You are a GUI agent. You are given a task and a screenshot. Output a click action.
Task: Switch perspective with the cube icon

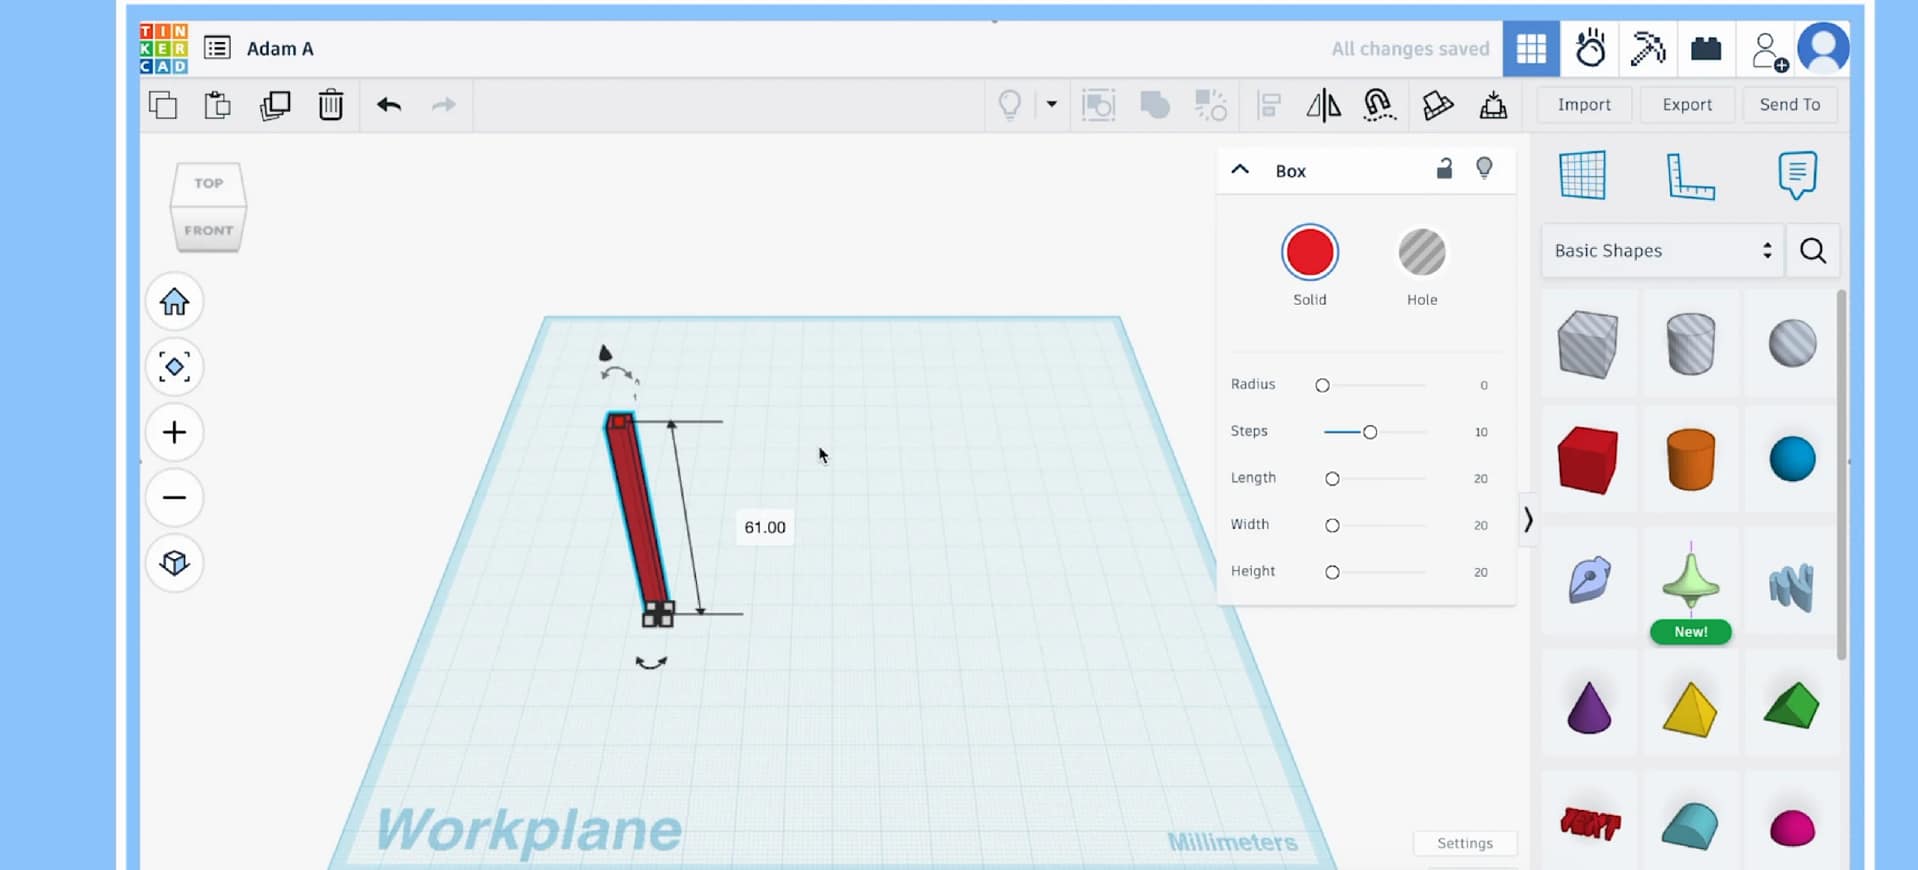click(x=174, y=562)
